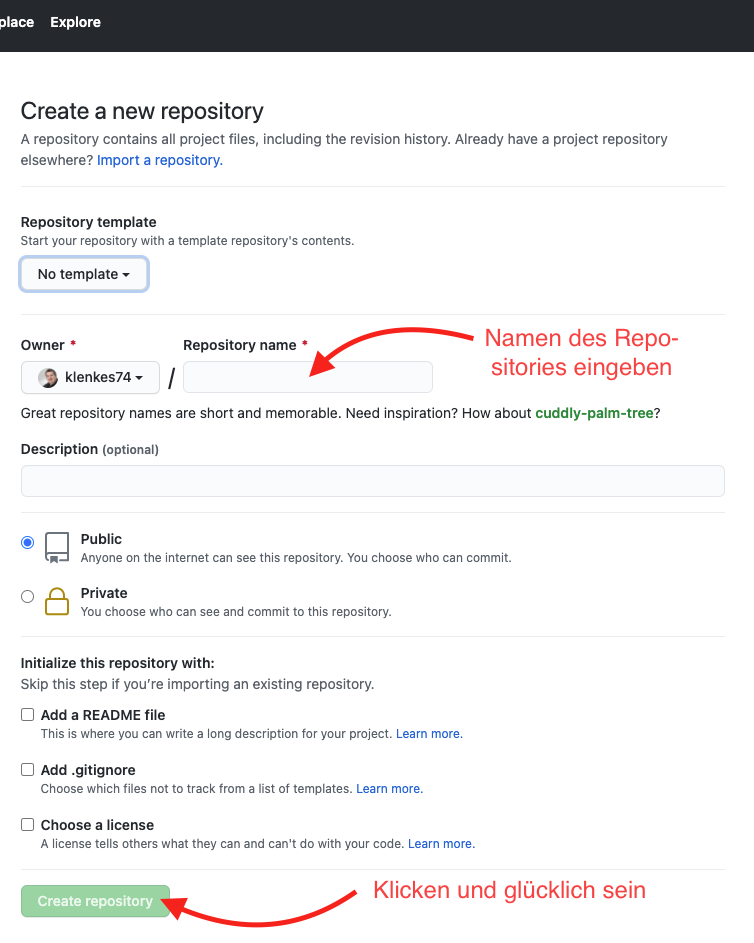Tick the Choose a license checkbox

click(x=28, y=825)
